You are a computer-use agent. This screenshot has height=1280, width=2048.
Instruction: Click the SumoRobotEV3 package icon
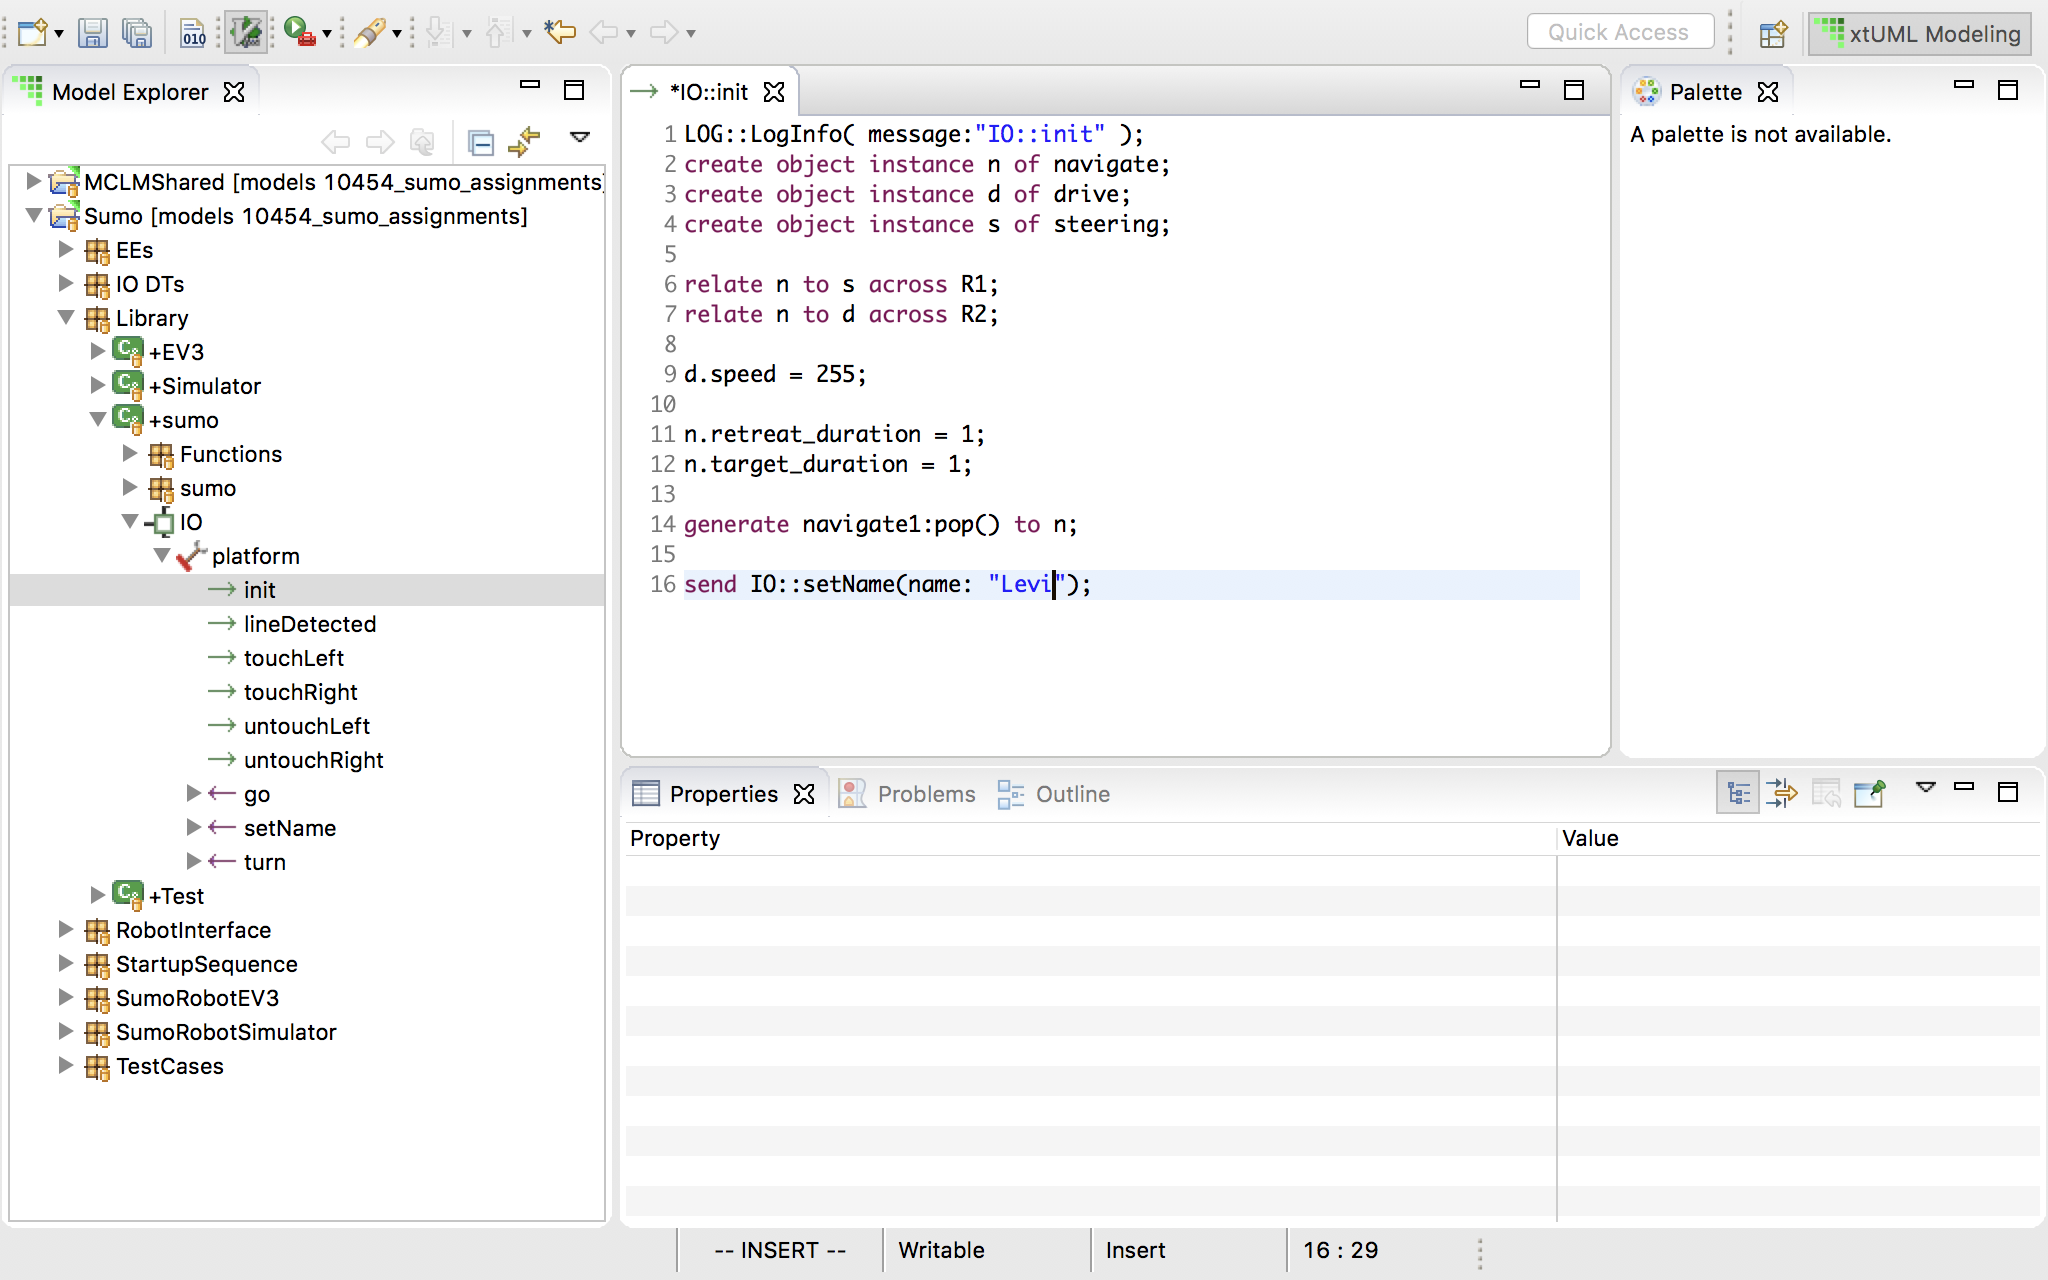pyautogui.click(x=97, y=998)
